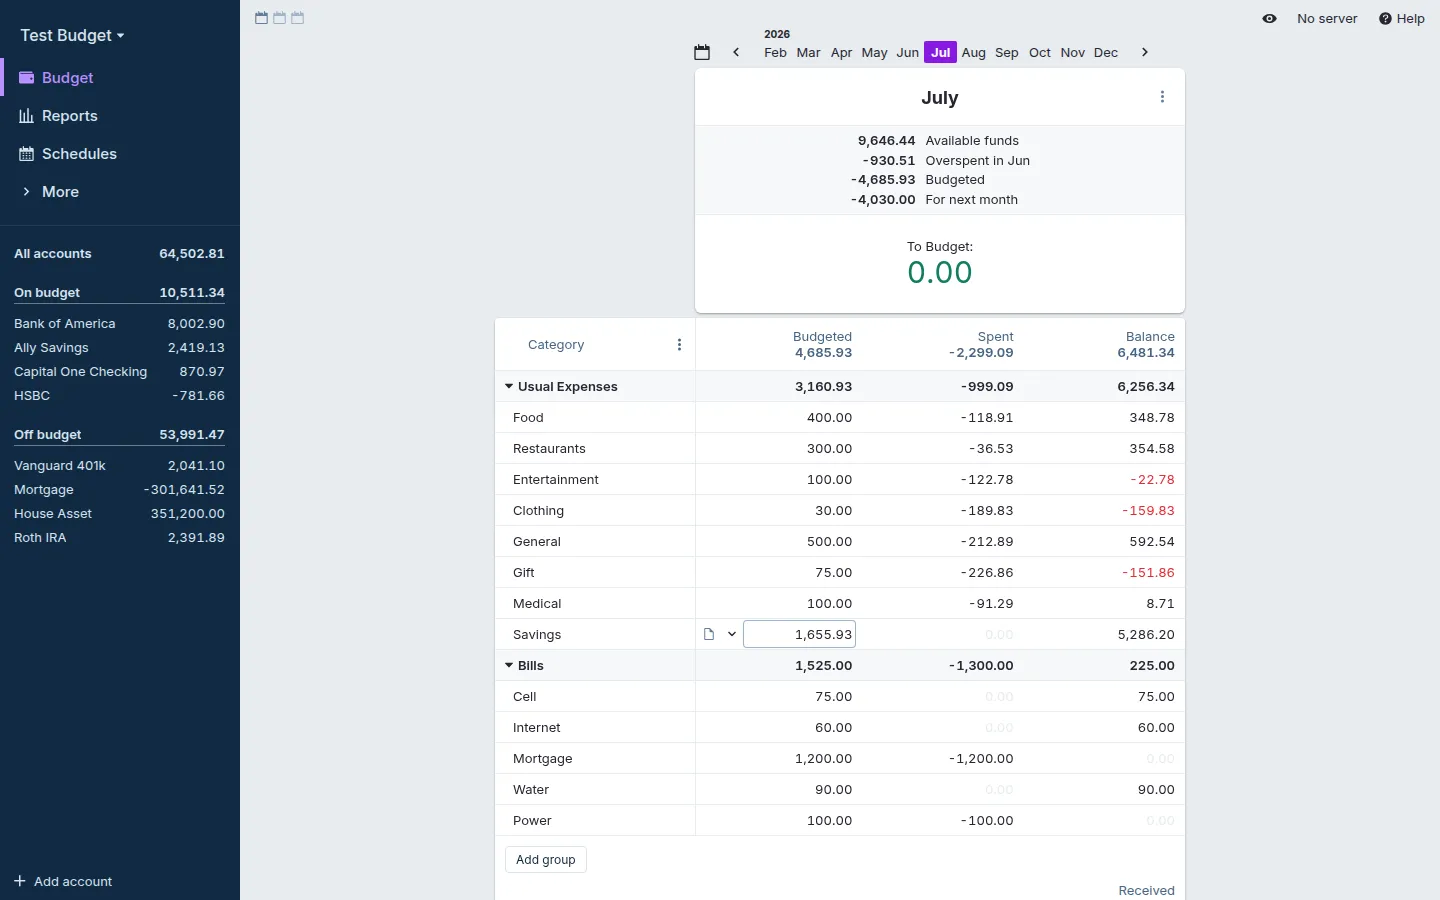Open Roth IRA account

(x=119, y=538)
